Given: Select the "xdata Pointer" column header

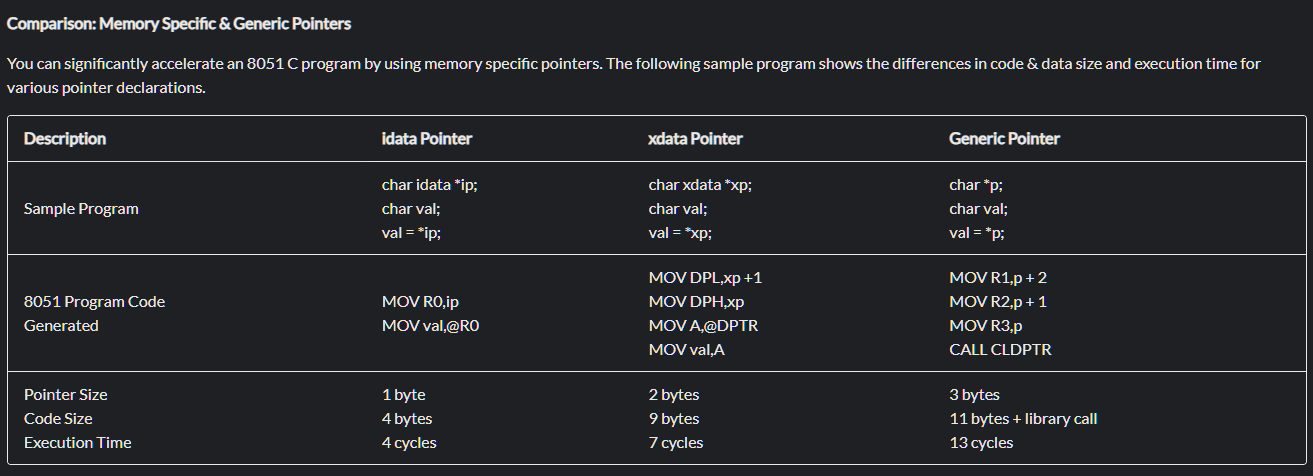Looking at the screenshot, I should 695,139.
